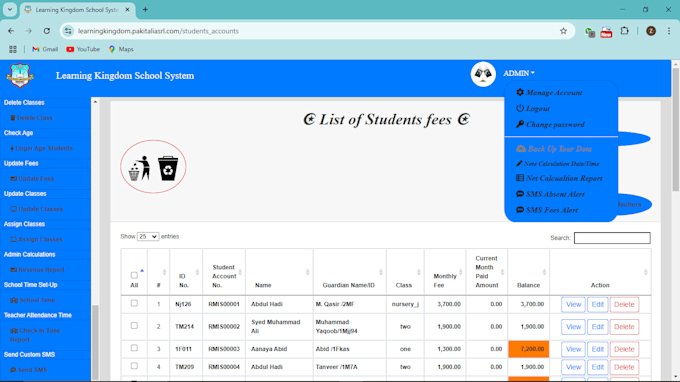Open Note Calculation Date/Time
The height and width of the screenshot is (382, 680).
click(561, 164)
